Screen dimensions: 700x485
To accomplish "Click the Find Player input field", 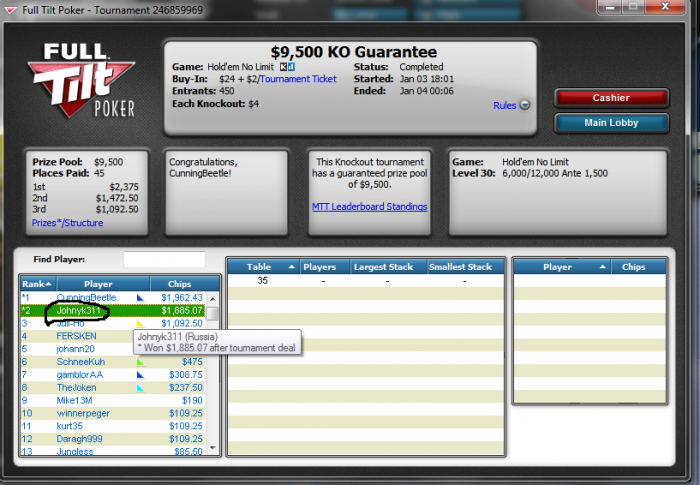I will tap(164, 259).
